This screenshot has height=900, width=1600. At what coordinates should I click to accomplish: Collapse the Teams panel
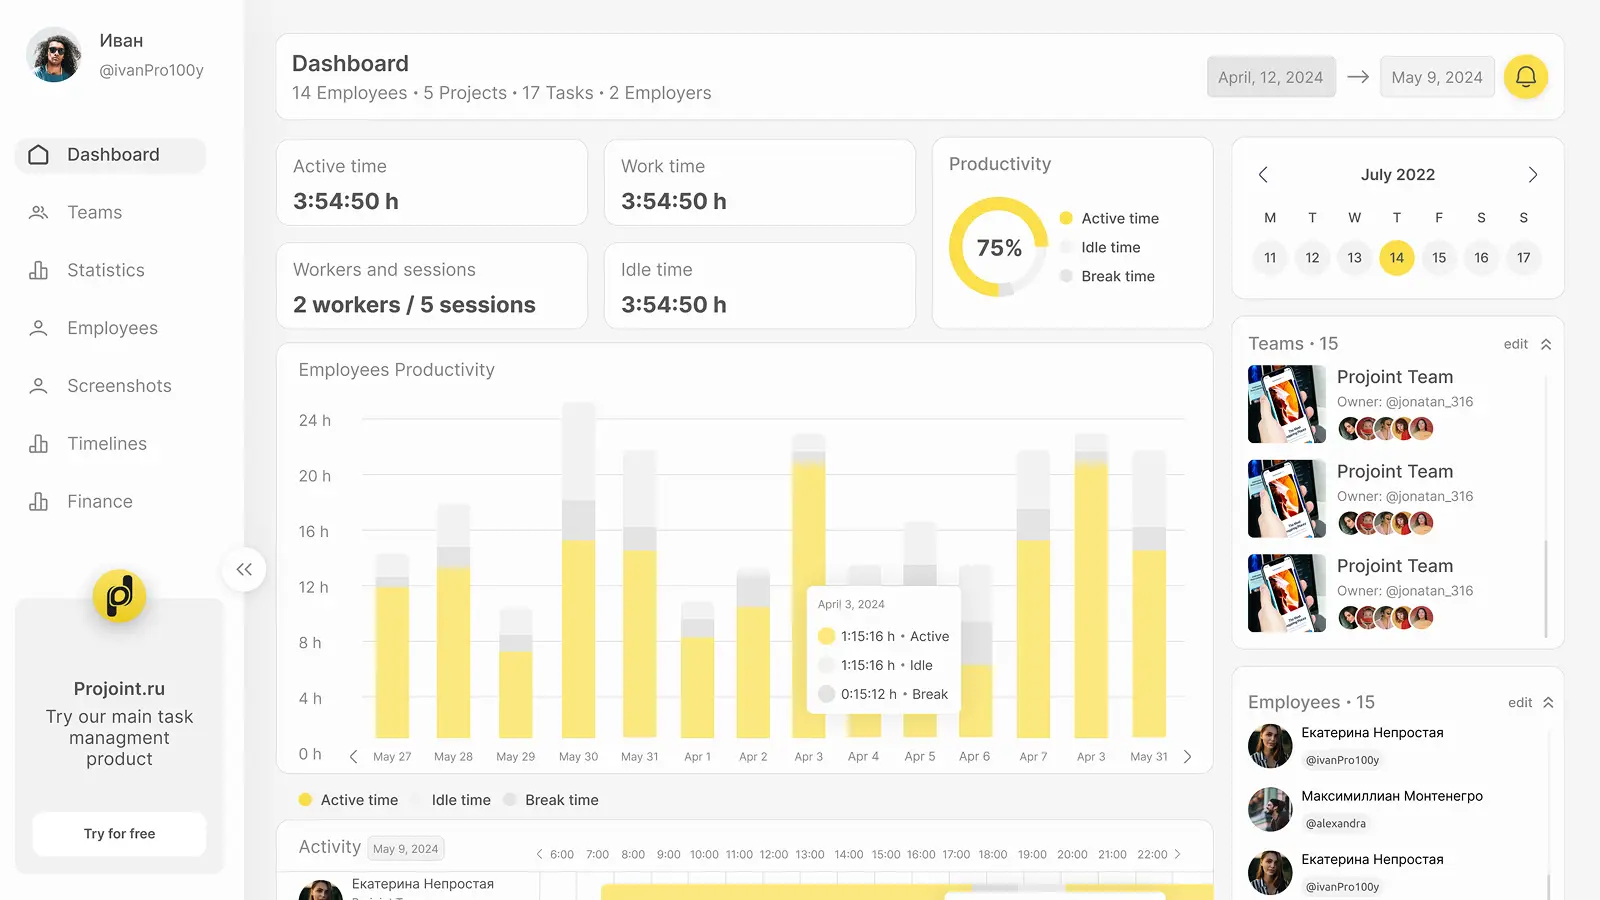[1546, 344]
